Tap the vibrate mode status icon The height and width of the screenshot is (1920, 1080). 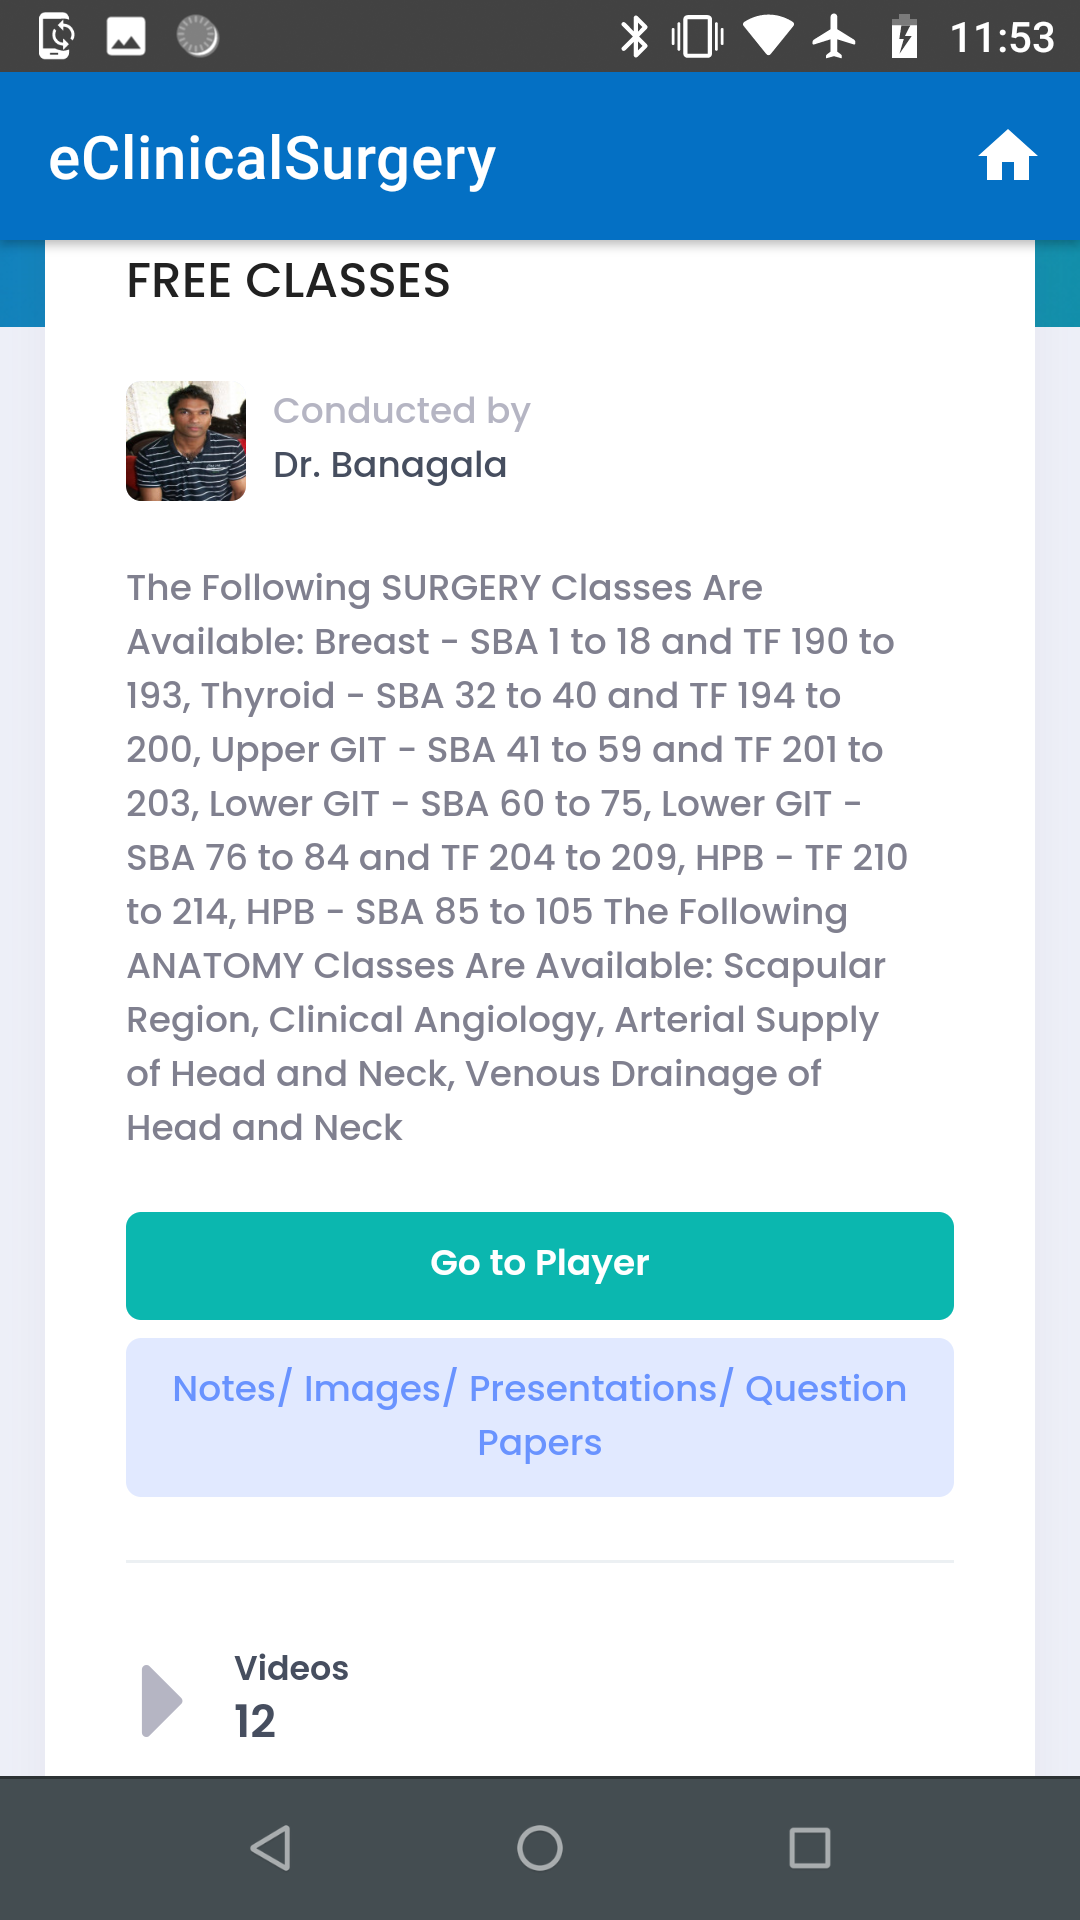[x=697, y=37]
